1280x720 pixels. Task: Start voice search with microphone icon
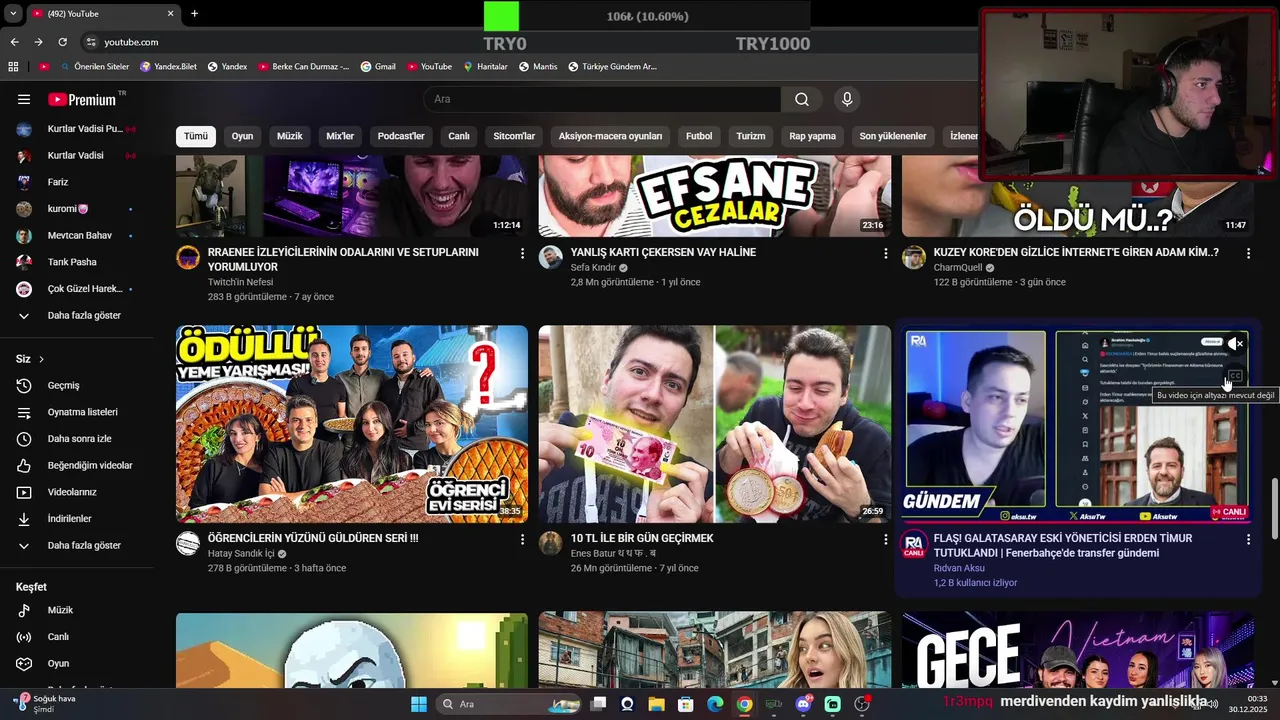coord(847,99)
